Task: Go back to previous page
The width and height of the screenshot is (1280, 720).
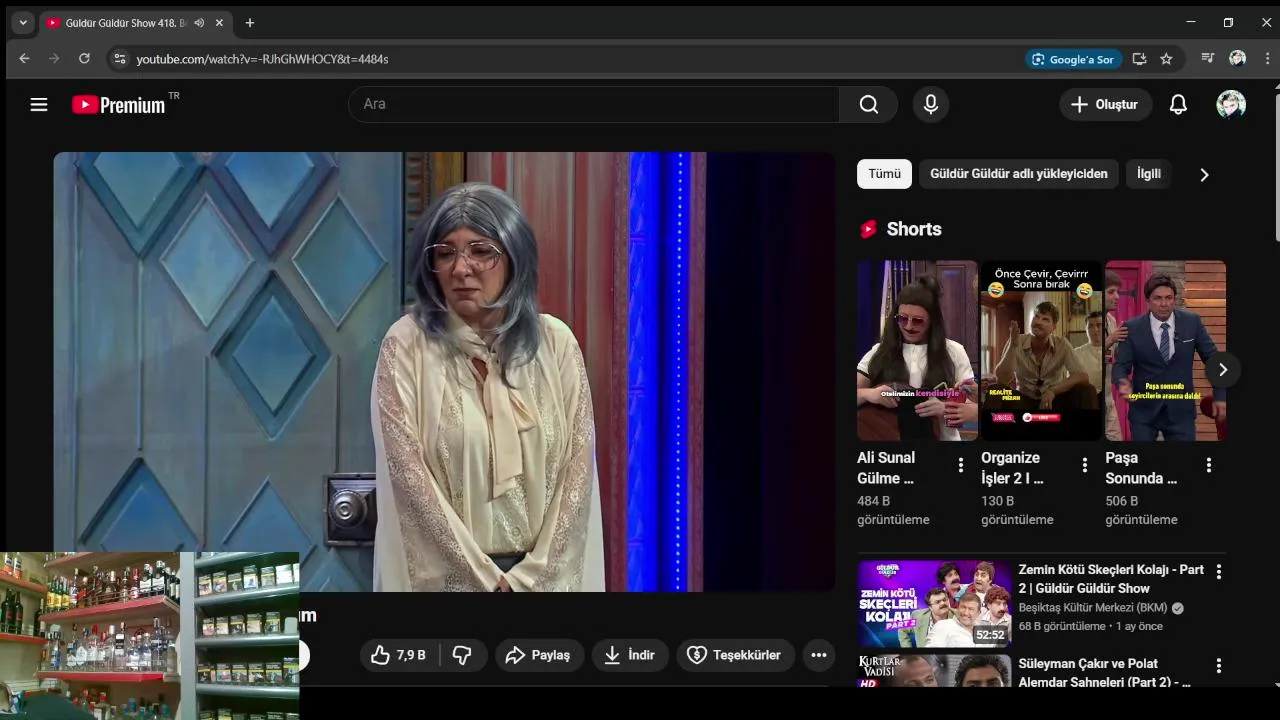Action: coord(24,59)
